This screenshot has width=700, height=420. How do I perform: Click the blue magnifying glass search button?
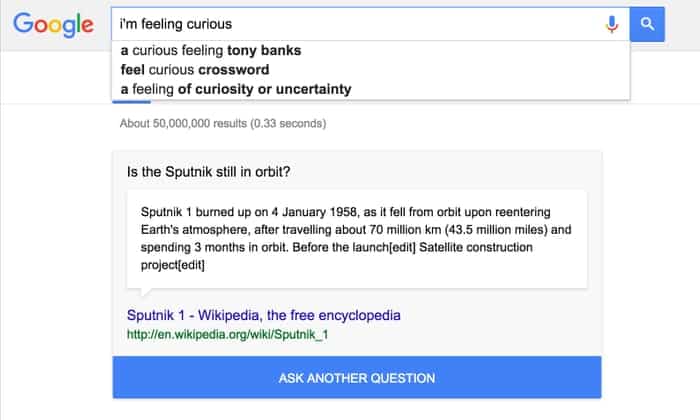(x=647, y=24)
